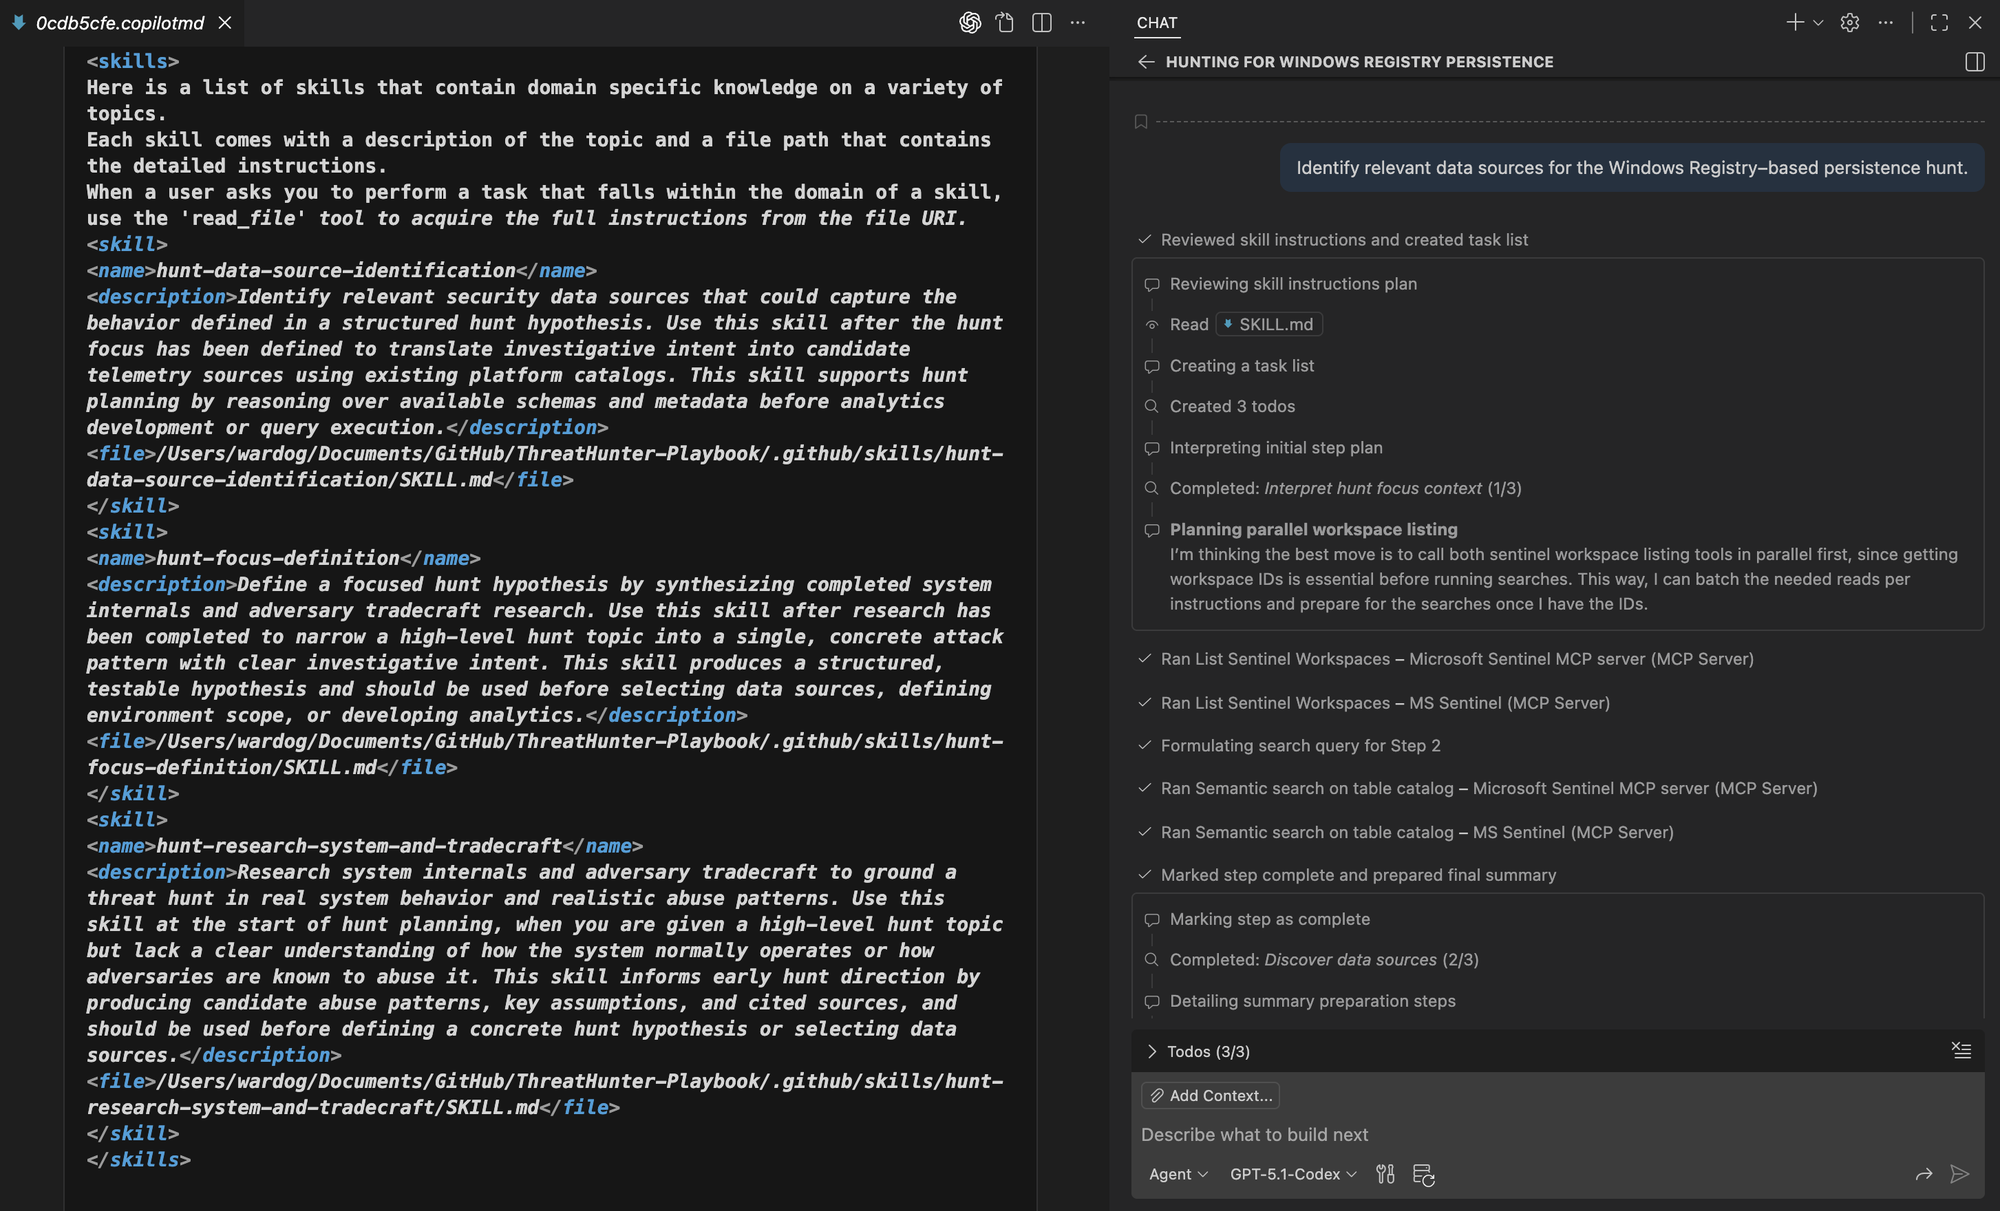
Task: Open the SKILL.md file link
Action: [1268, 324]
